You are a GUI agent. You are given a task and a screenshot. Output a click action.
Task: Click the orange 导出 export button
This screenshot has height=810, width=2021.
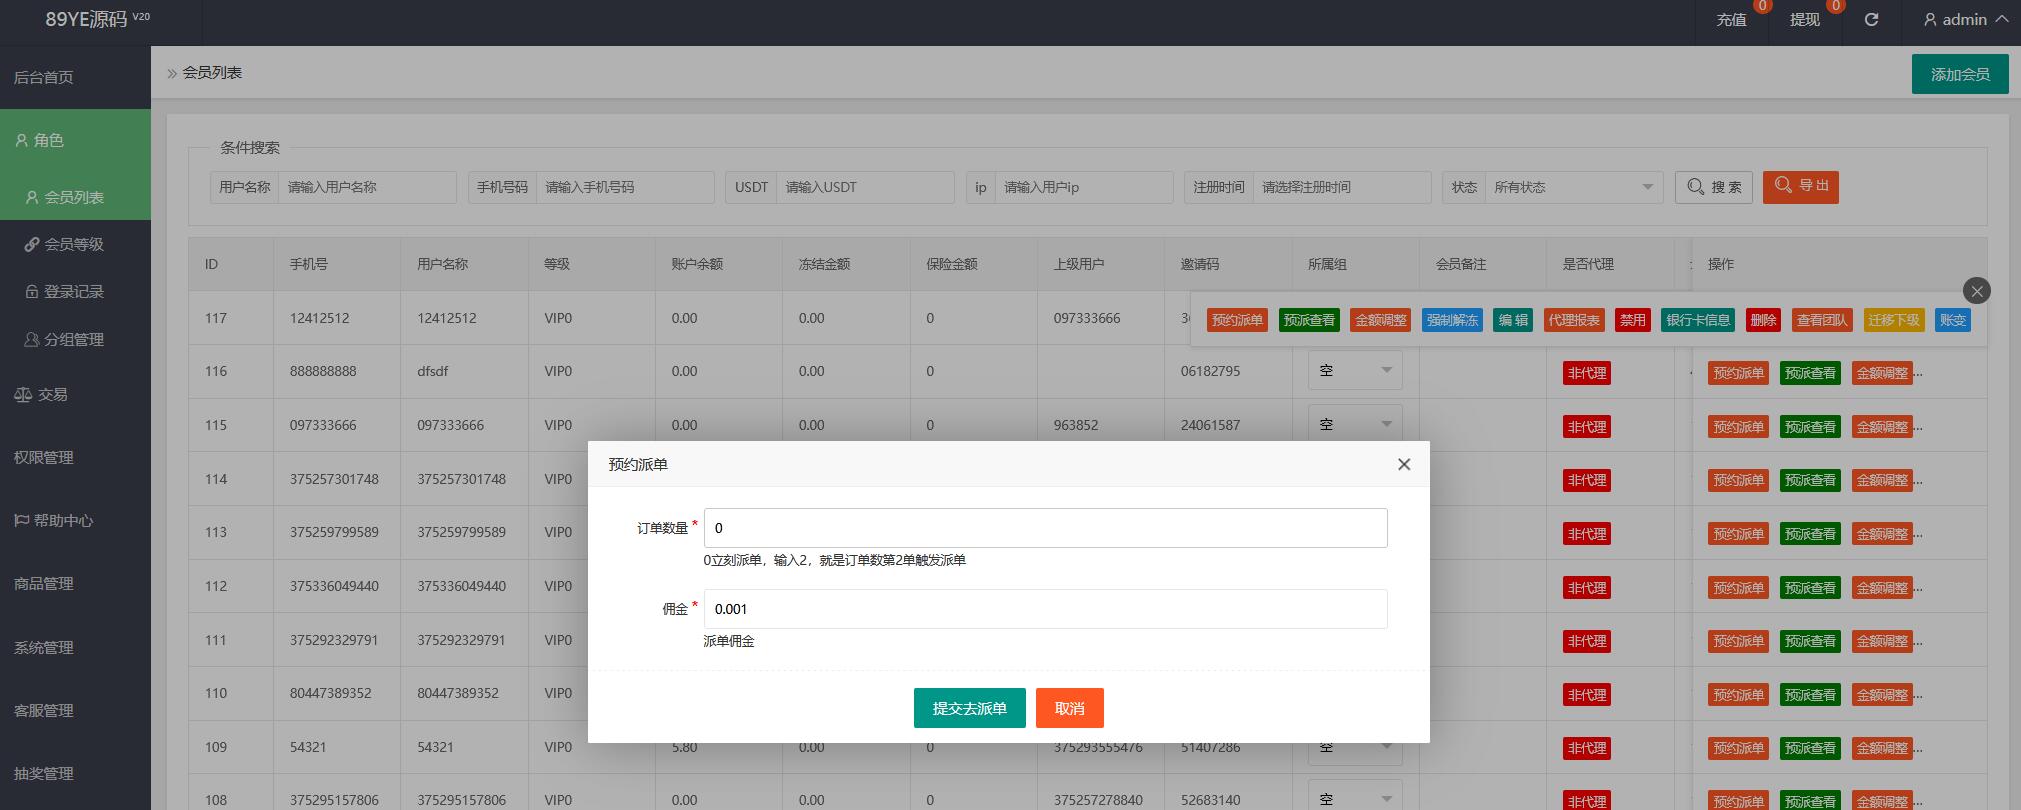tap(1801, 186)
